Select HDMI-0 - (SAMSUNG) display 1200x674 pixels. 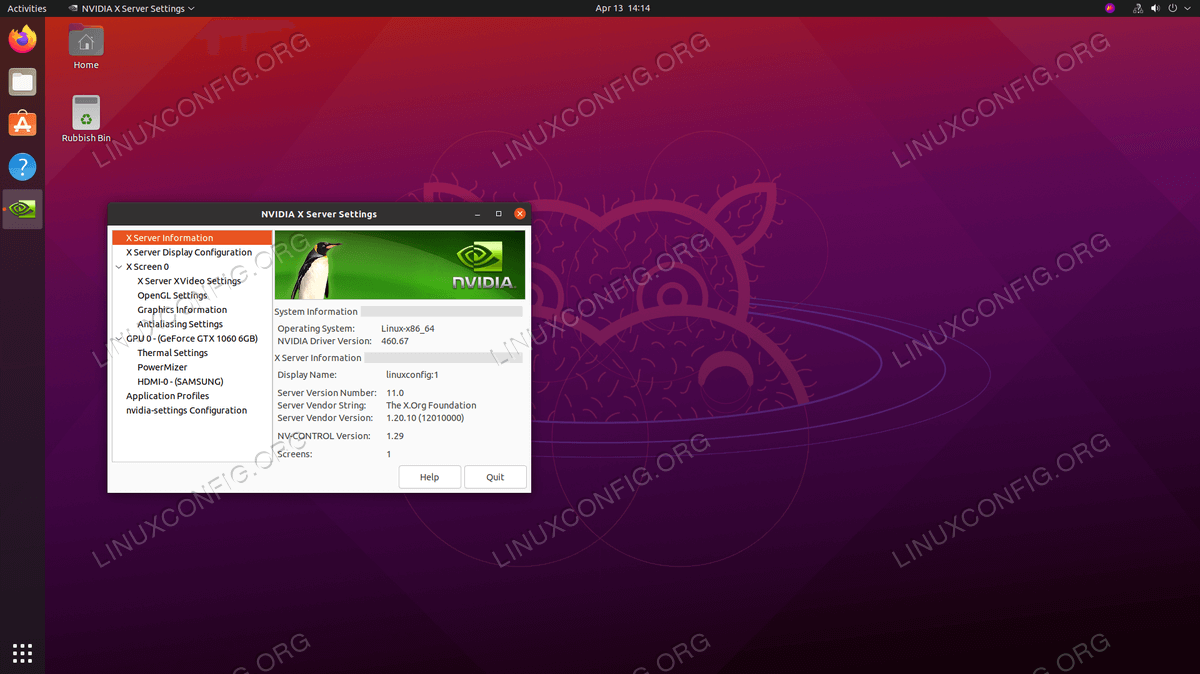[x=180, y=382]
